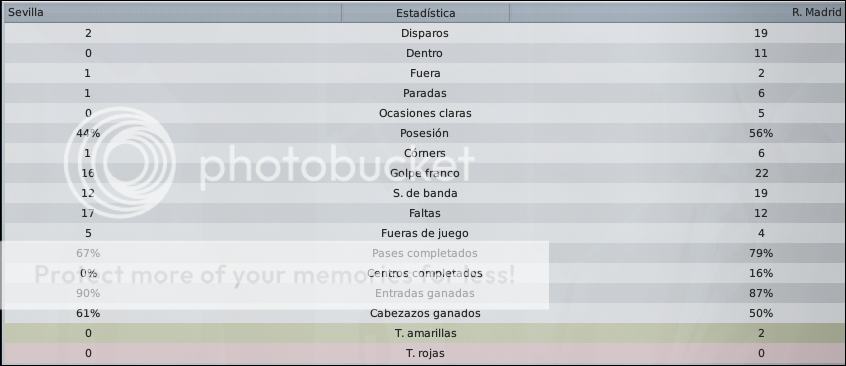Click the Golpe franco label
Image resolution: width=846 pixels, height=366 pixels.
pyautogui.click(x=425, y=173)
